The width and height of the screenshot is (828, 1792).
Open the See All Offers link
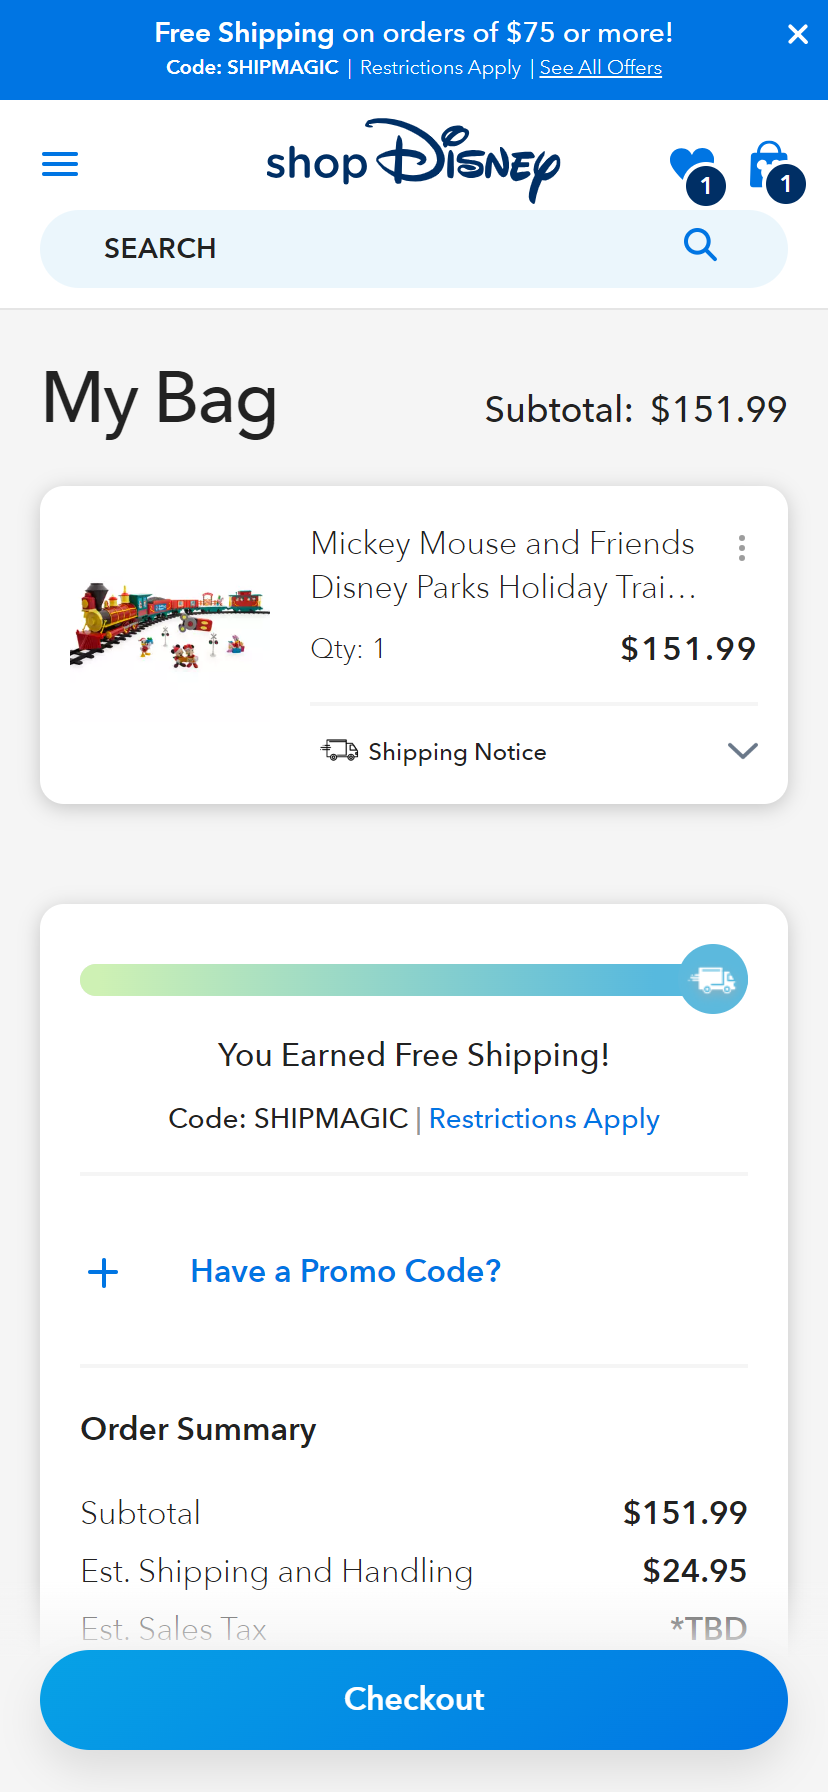(x=600, y=68)
